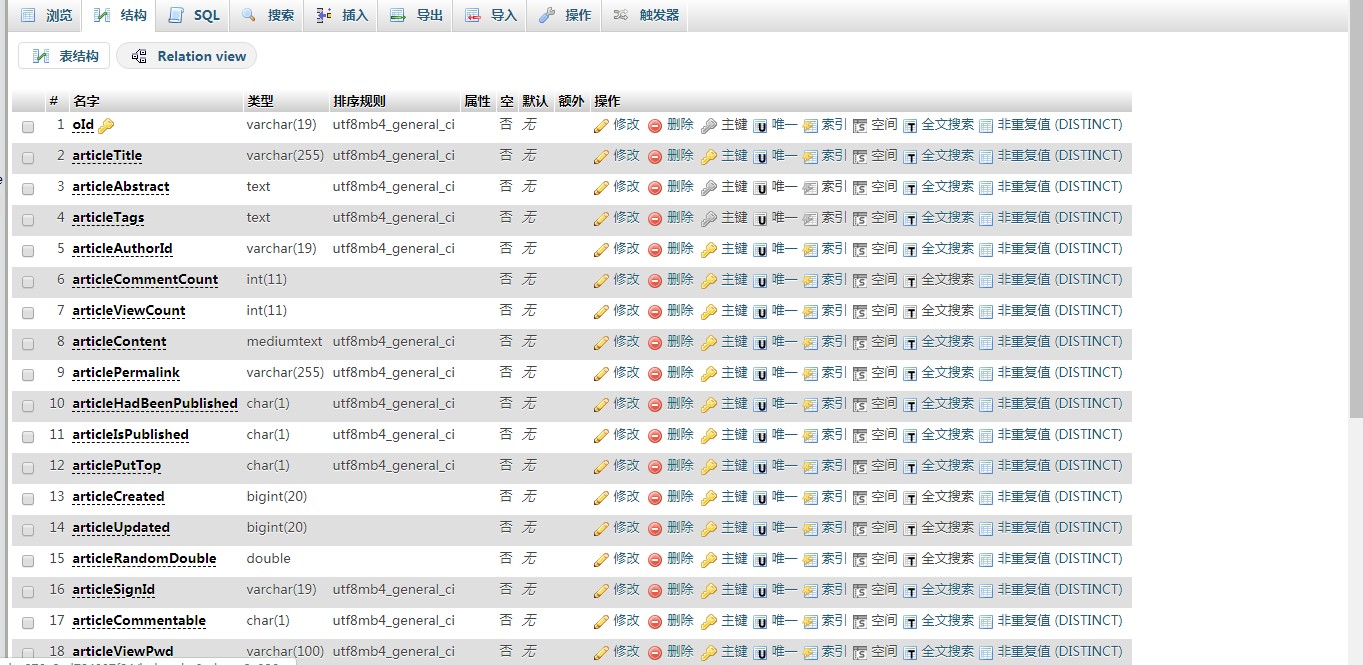
Task: Click the fulltext search icon for articleContent
Action: click(x=910, y=343)
